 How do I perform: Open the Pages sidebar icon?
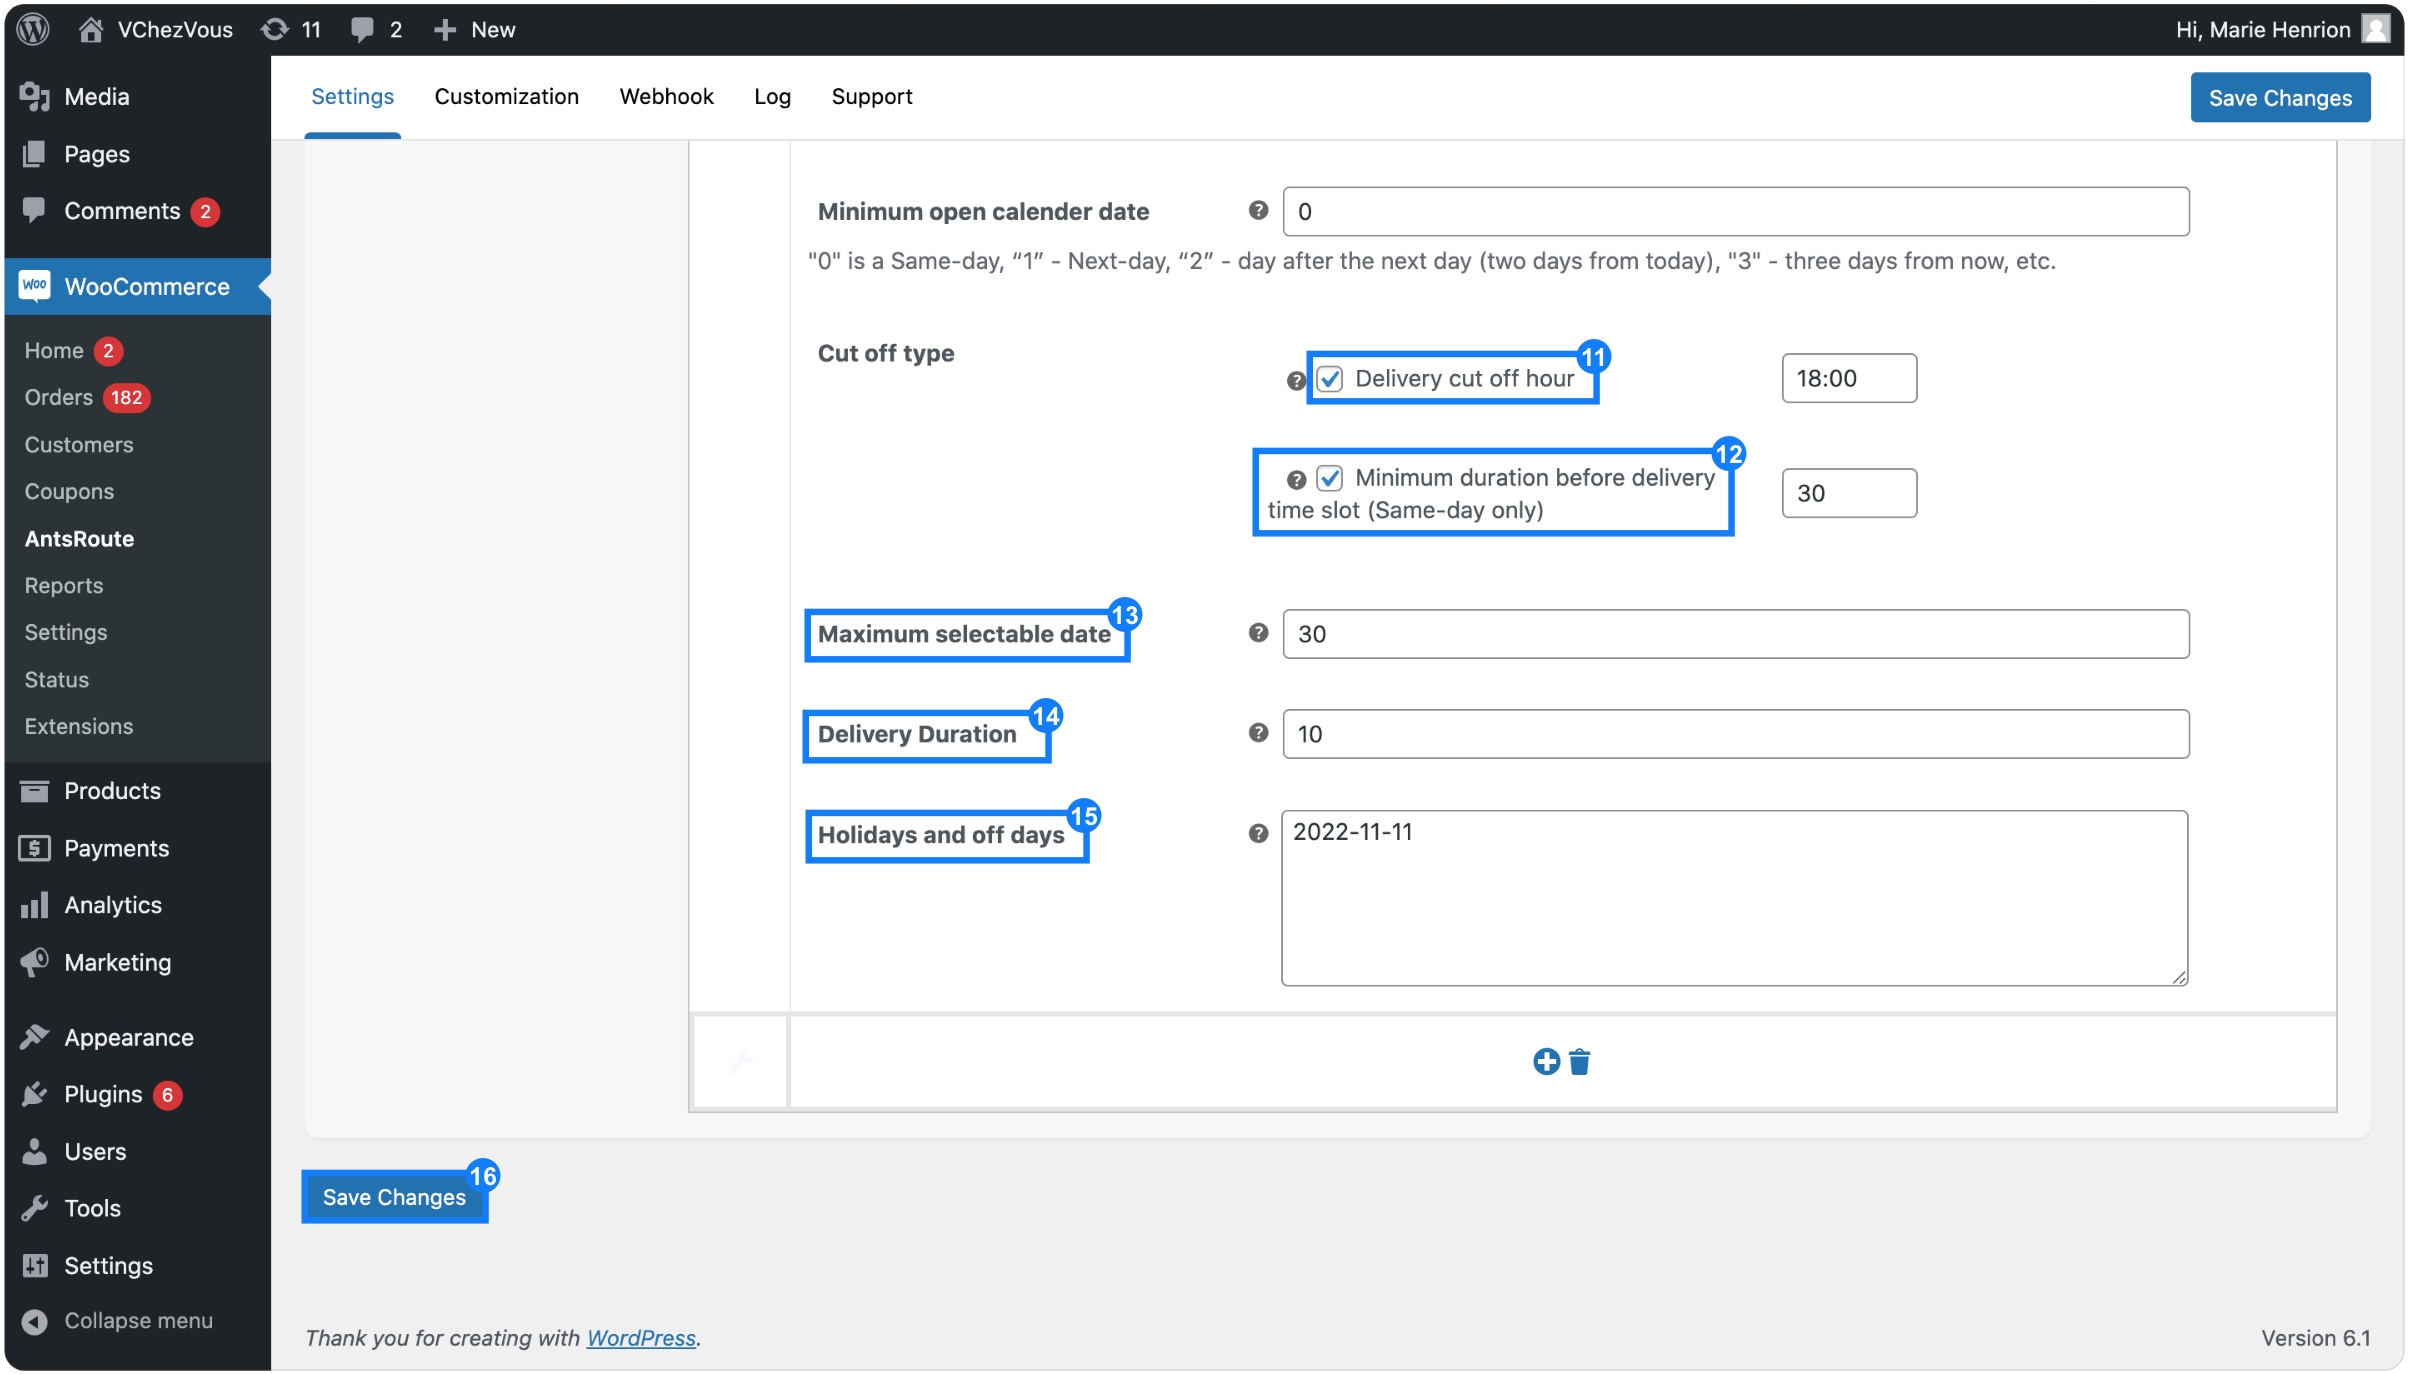coord(34,153)
